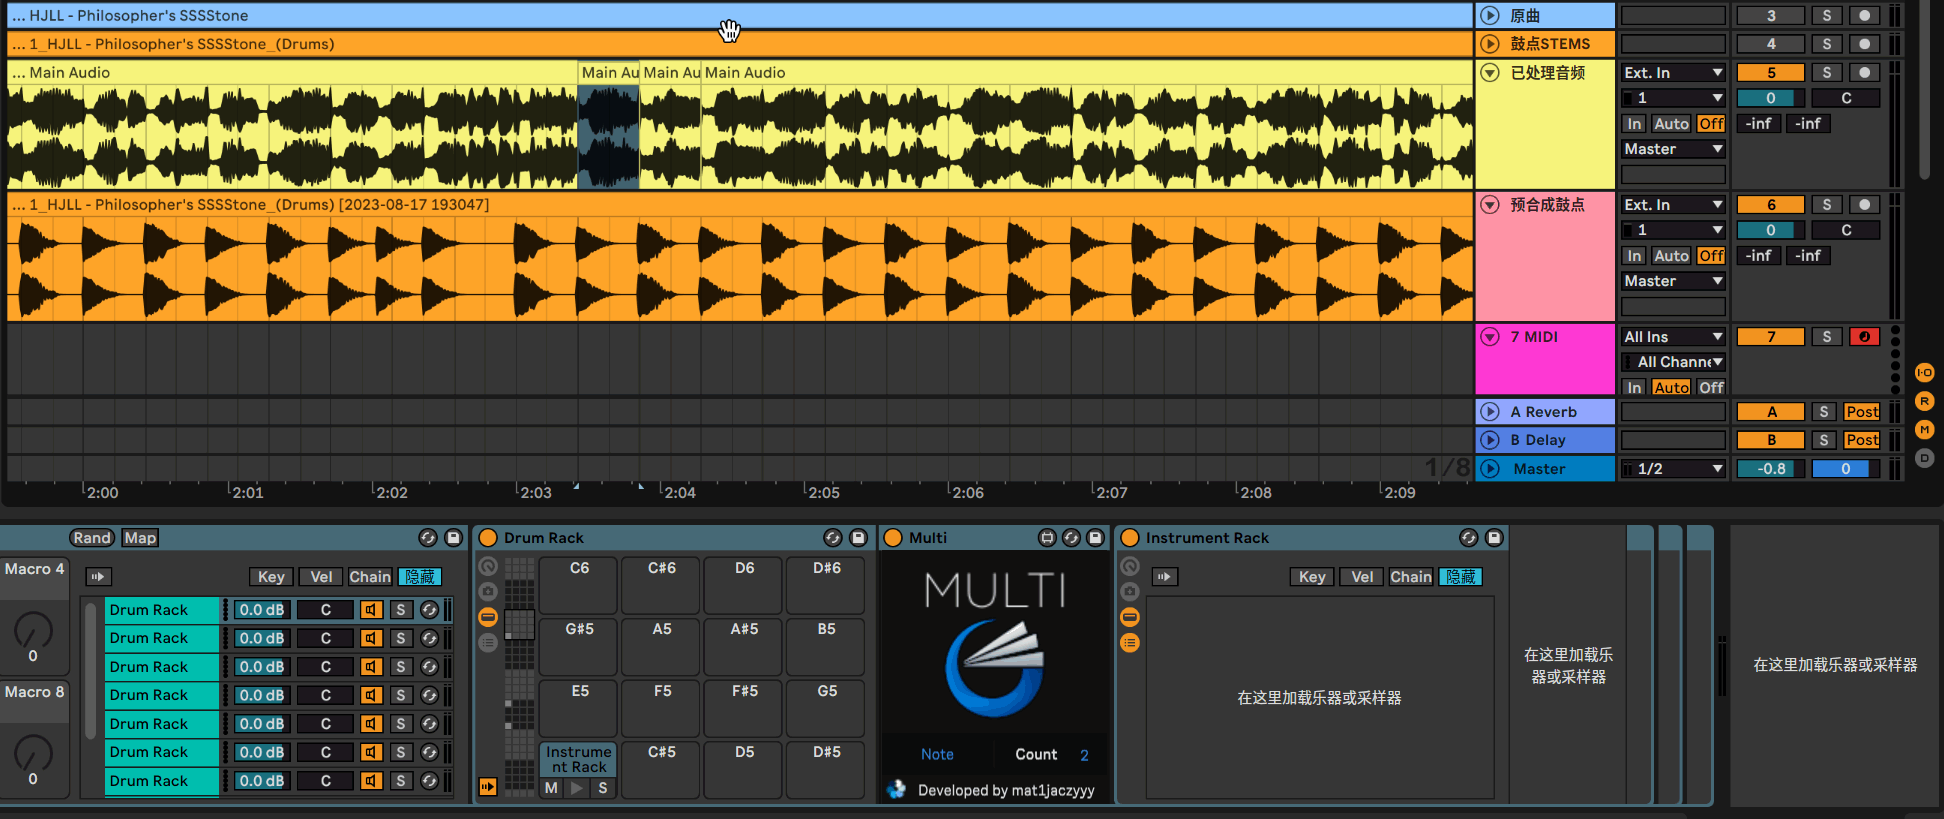Select the Key tab in the left rack
The height and width of the screenshot is (819, 1944).
271,577
